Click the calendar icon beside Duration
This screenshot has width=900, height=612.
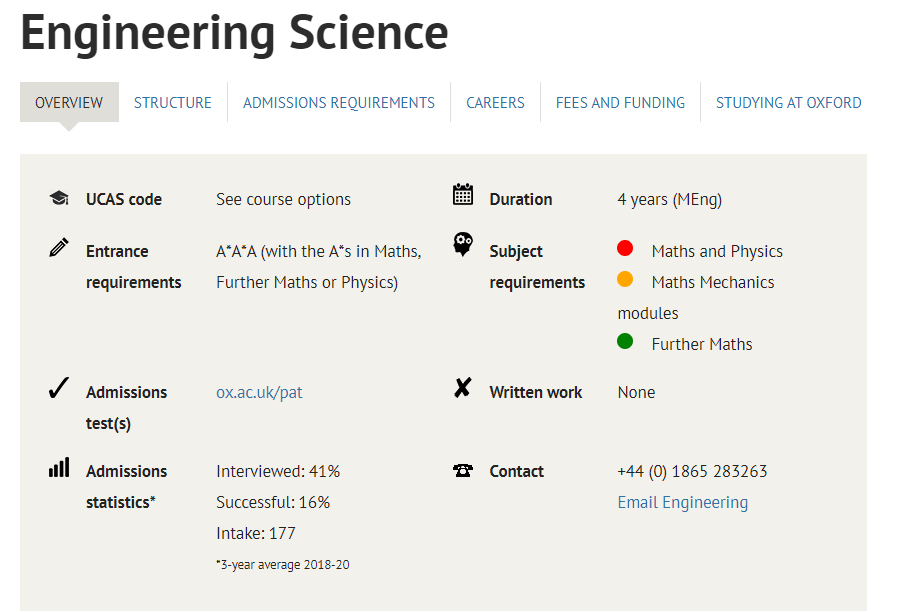[x=463, y=194]
